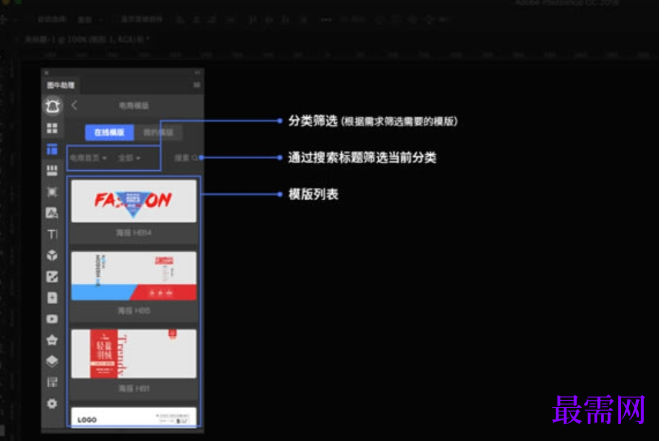
Task: Click the add page plus sidebar icon
Action: tap(52, 298)
